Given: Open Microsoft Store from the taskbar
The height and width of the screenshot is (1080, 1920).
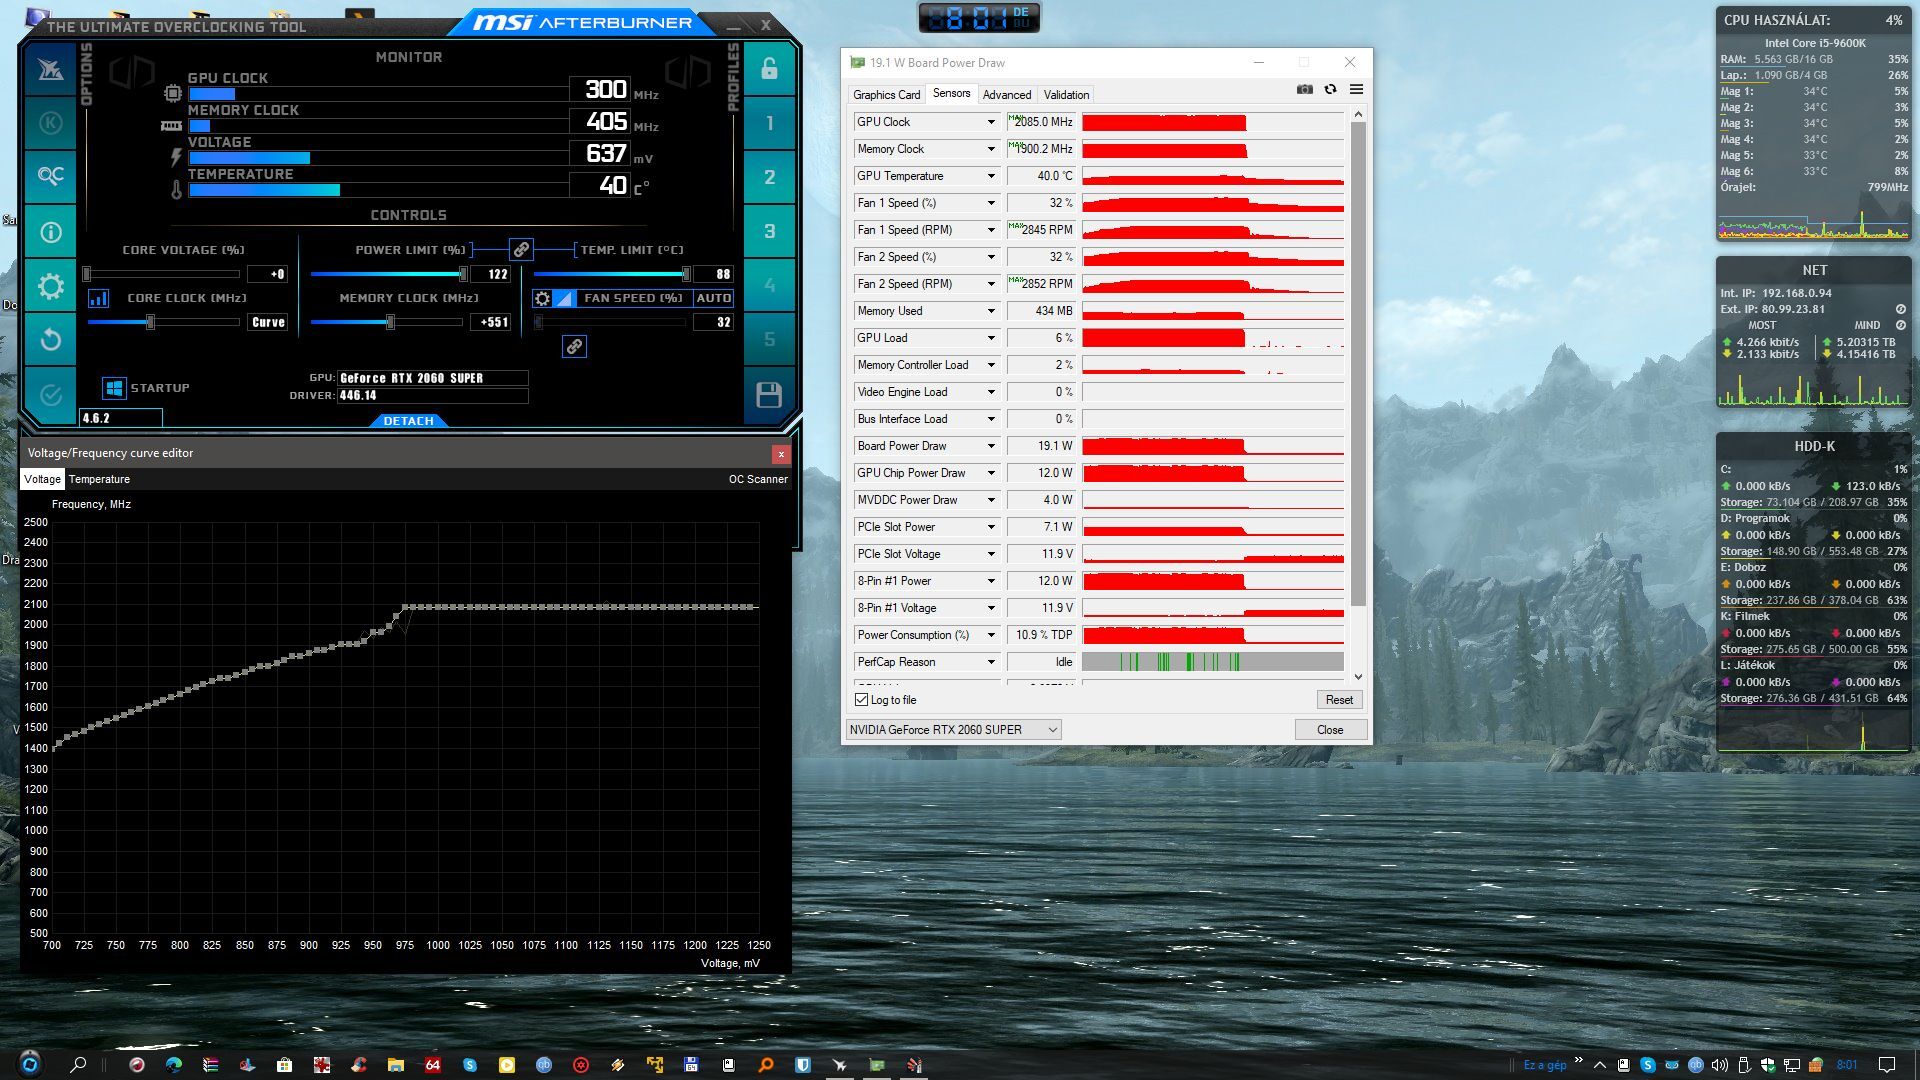Looking at the screenshot, I should (x=284, y=1065).
